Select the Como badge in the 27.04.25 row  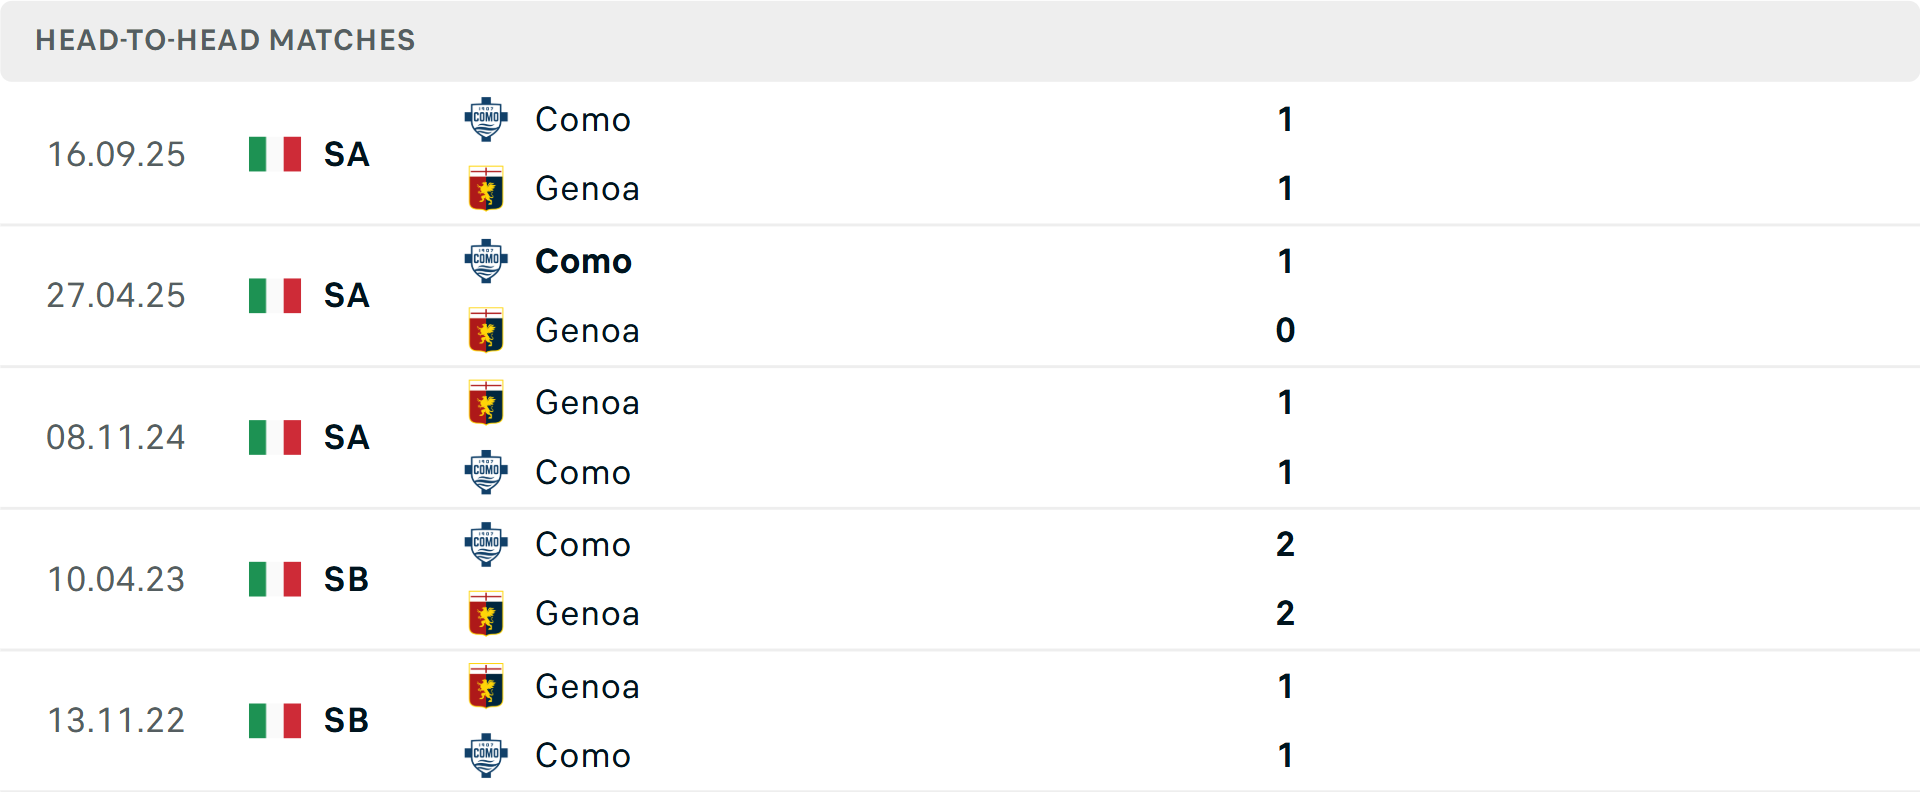pyautogui.click(x=487, y=260)
